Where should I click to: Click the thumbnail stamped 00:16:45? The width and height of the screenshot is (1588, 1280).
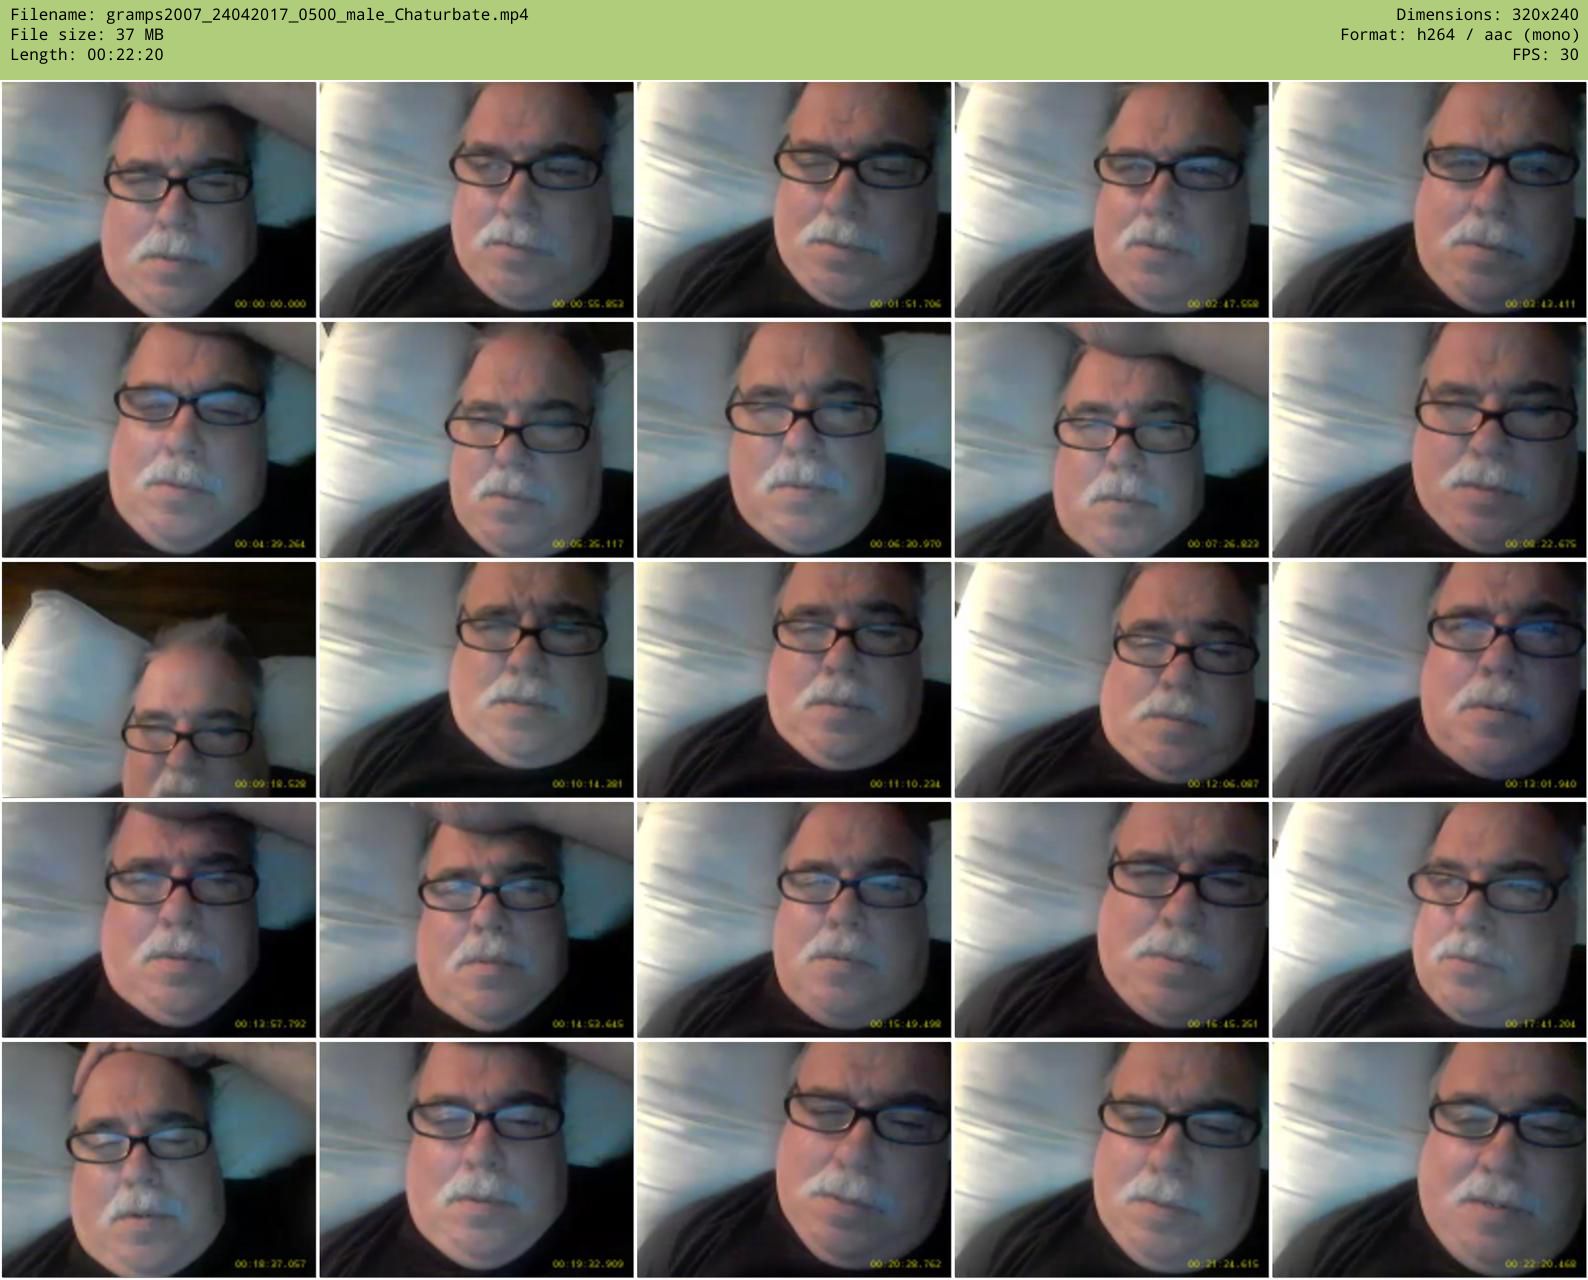[x=1111, y=920]
